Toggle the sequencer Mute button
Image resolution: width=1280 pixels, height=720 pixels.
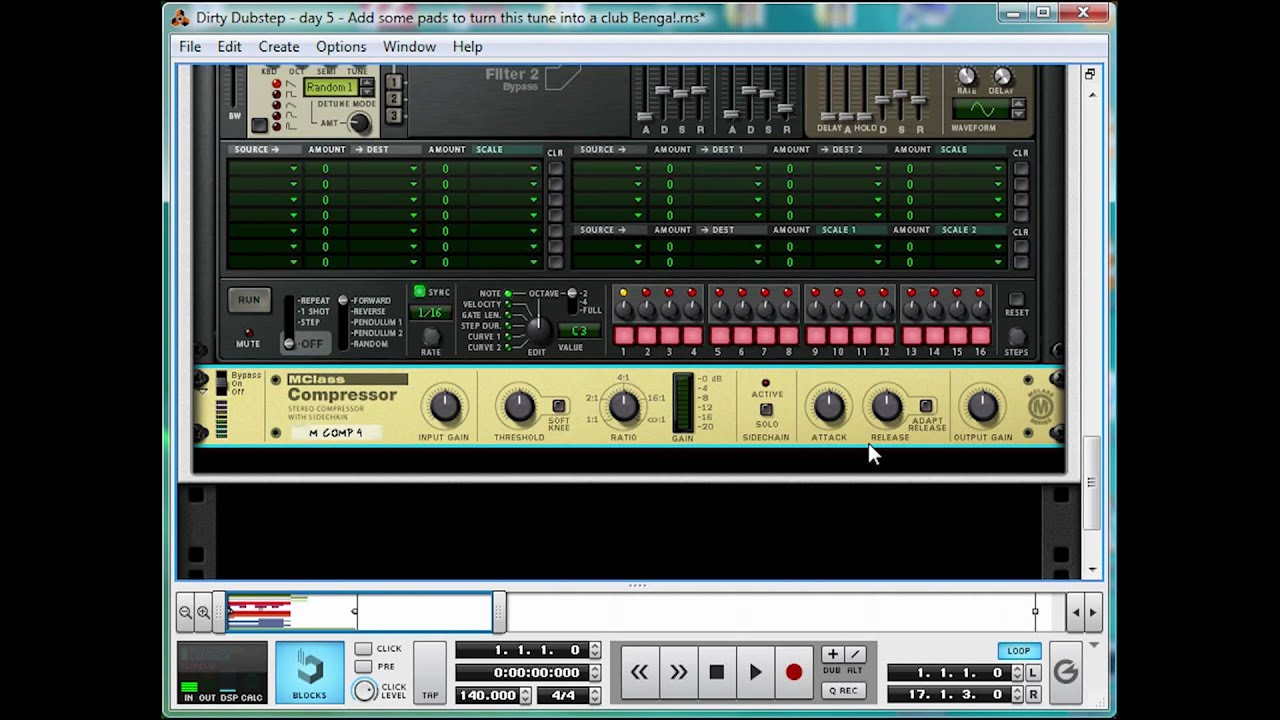[248, 333]
